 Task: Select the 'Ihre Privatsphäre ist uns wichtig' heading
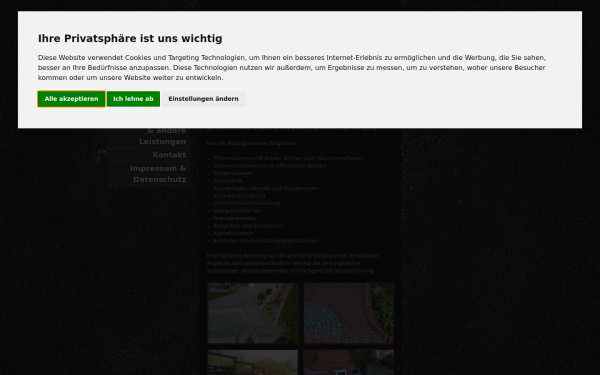point(130,39)
